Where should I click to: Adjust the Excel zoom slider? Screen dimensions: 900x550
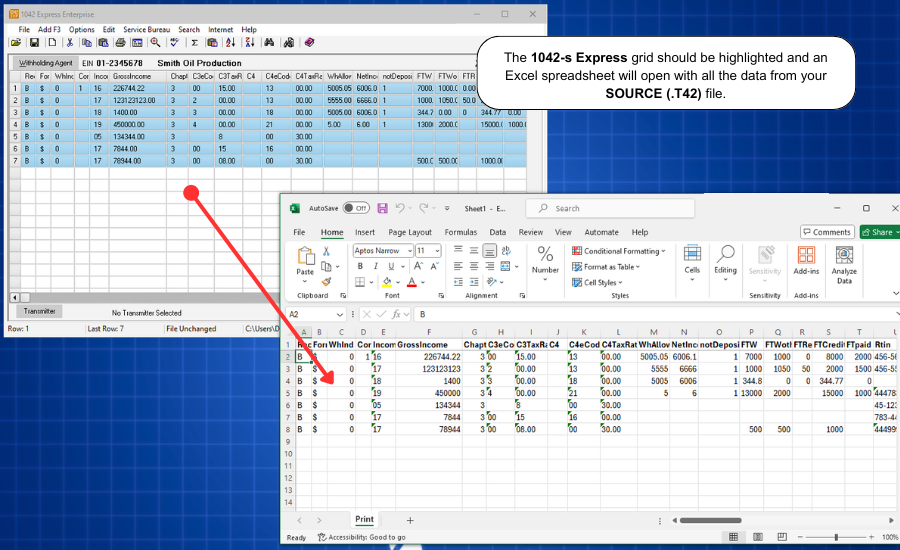click(835, 537)
